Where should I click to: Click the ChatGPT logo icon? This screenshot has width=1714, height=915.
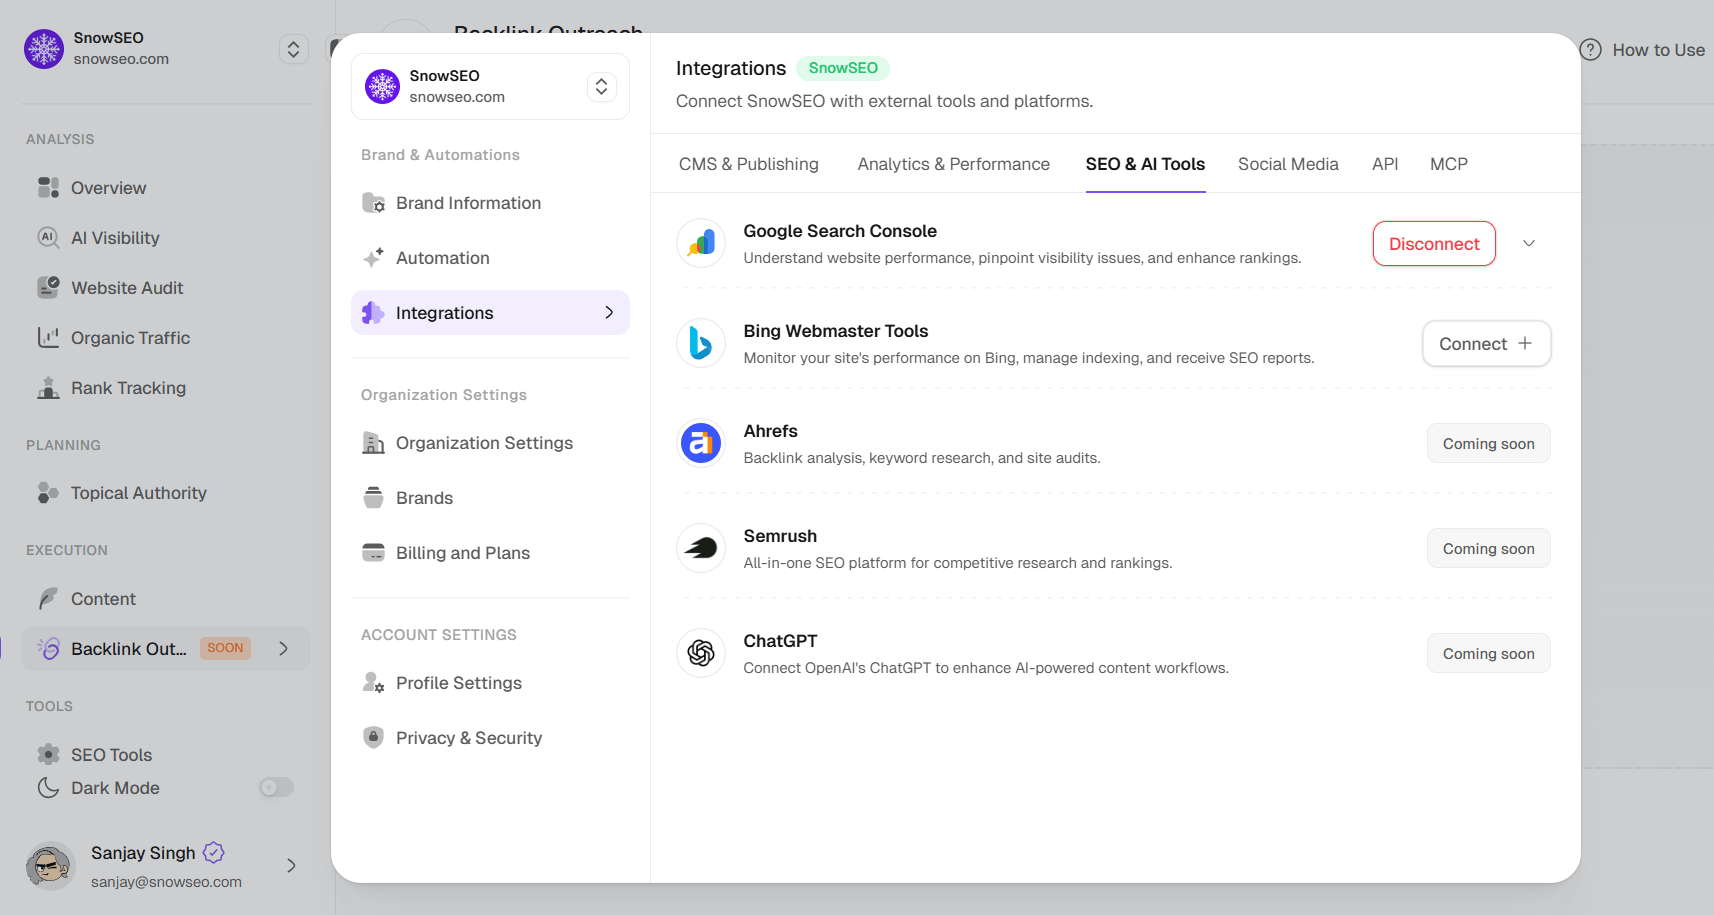[x=701, y=653]
